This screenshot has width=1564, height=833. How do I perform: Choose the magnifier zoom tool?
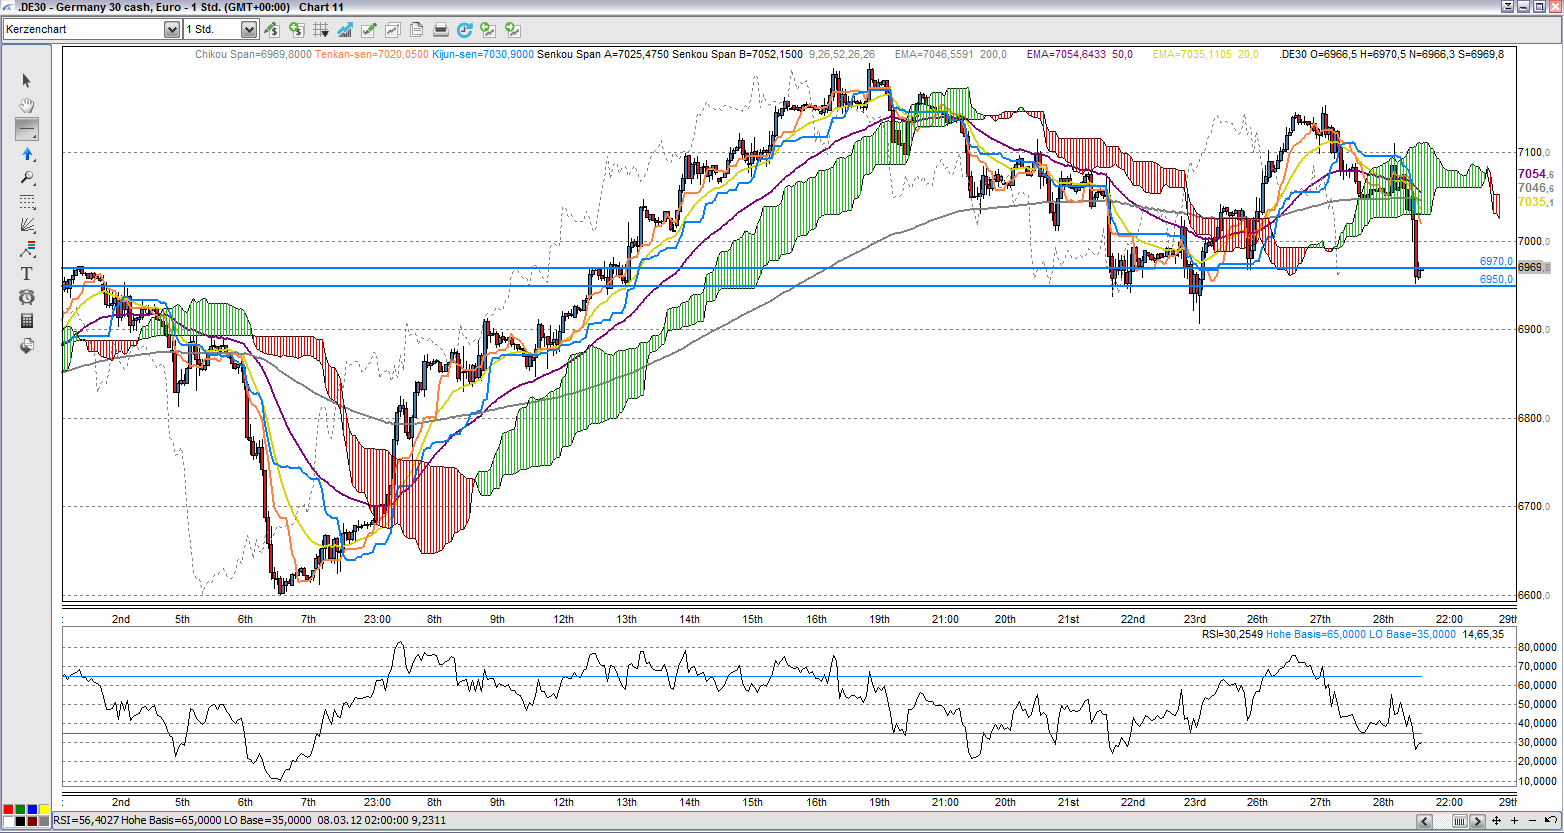pos(27,178)
